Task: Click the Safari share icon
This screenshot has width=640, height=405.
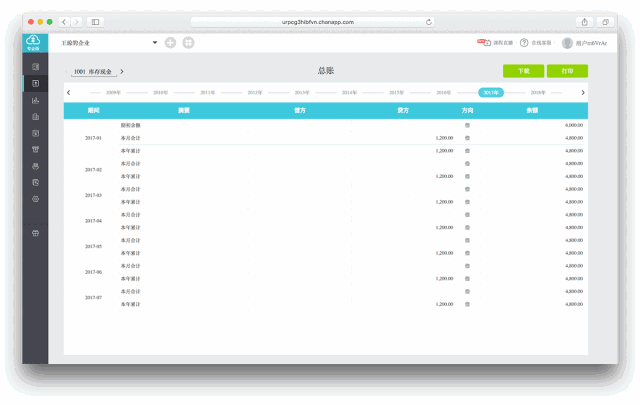Action: pyautogui.click(x=584, y=21)
